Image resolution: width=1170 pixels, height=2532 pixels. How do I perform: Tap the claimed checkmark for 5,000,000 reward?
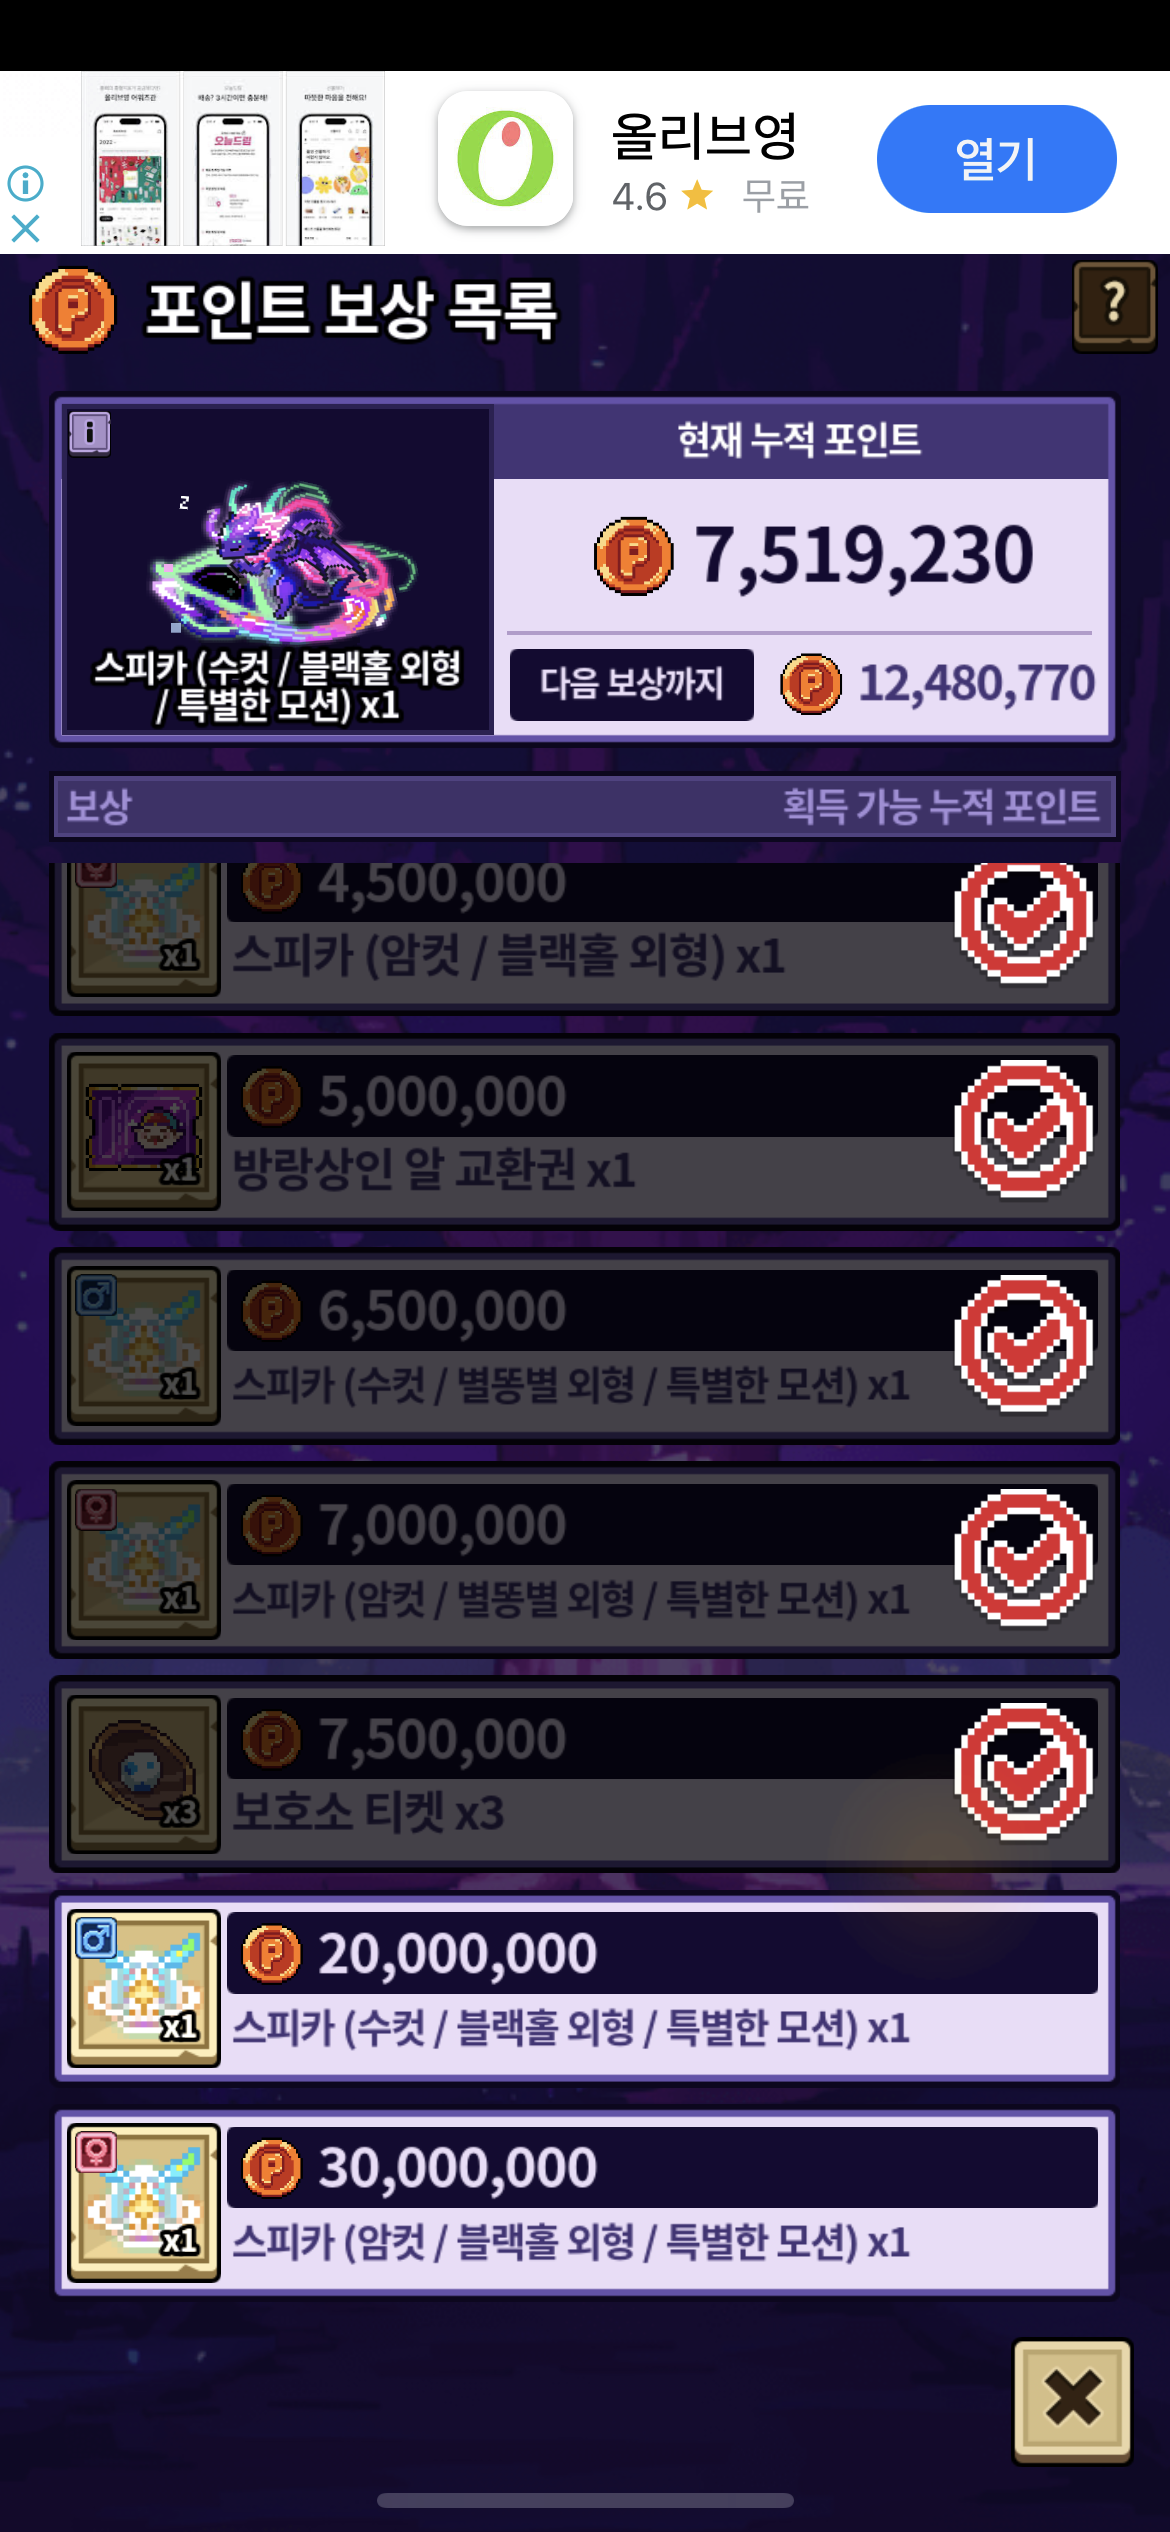click(1024, 1129)
